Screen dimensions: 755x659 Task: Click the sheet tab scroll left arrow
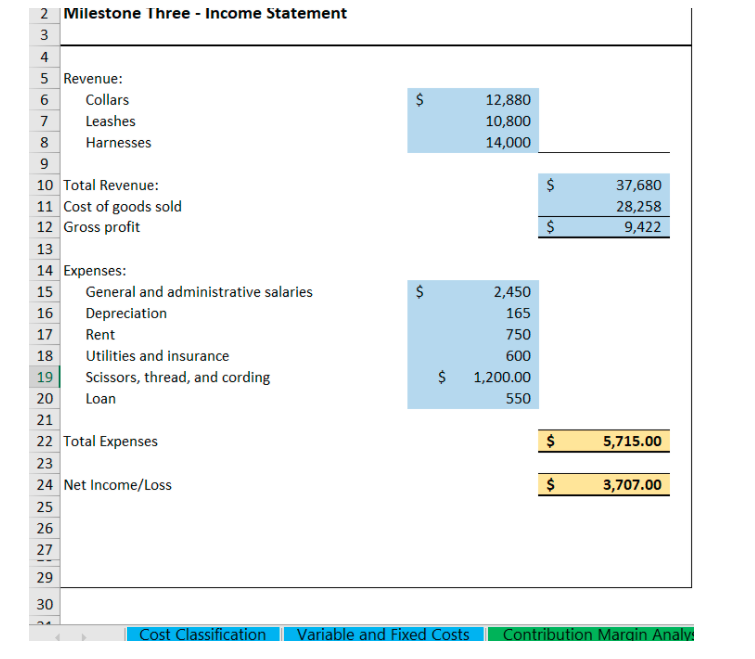point(57,637)
